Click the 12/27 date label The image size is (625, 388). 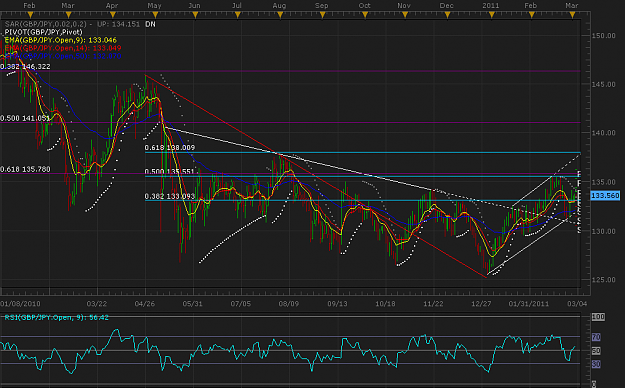point(481,304)
